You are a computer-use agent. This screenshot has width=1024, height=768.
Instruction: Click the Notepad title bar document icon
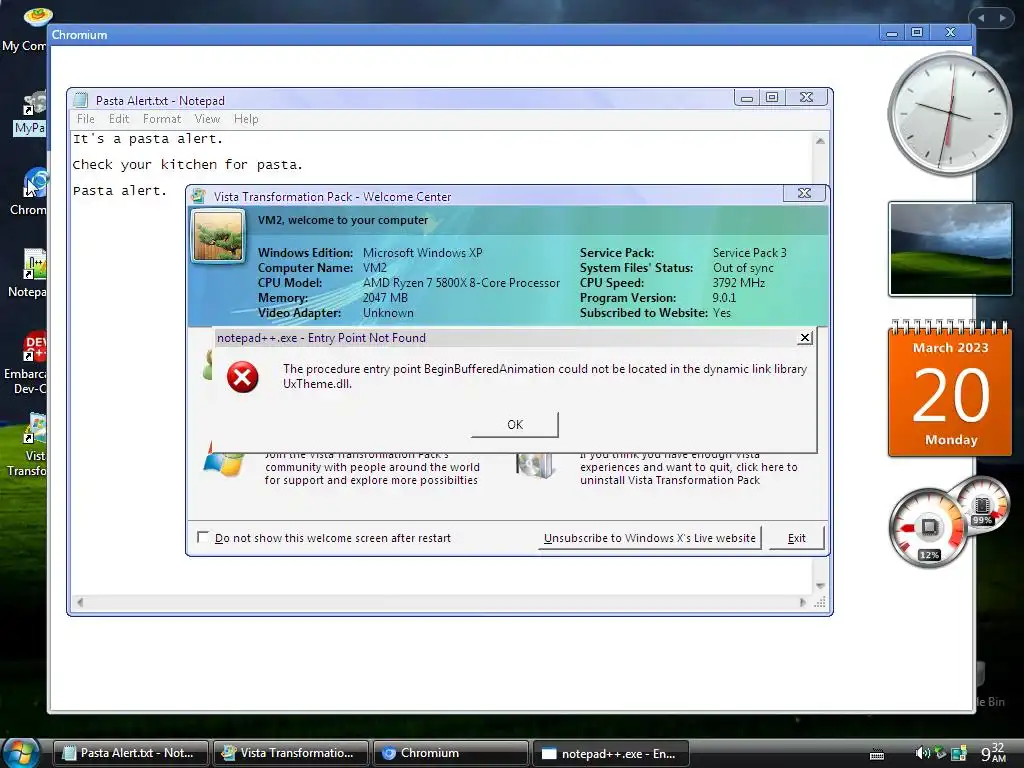coord(80,100)
